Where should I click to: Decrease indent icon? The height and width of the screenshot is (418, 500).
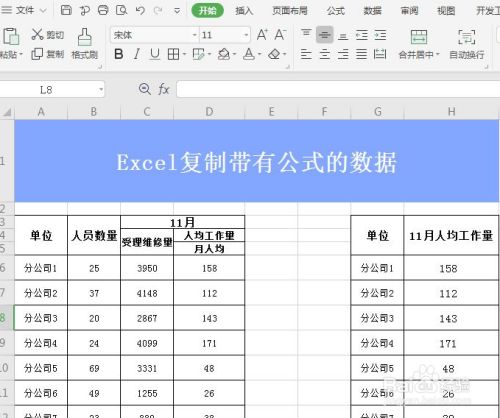click(362, 35)
